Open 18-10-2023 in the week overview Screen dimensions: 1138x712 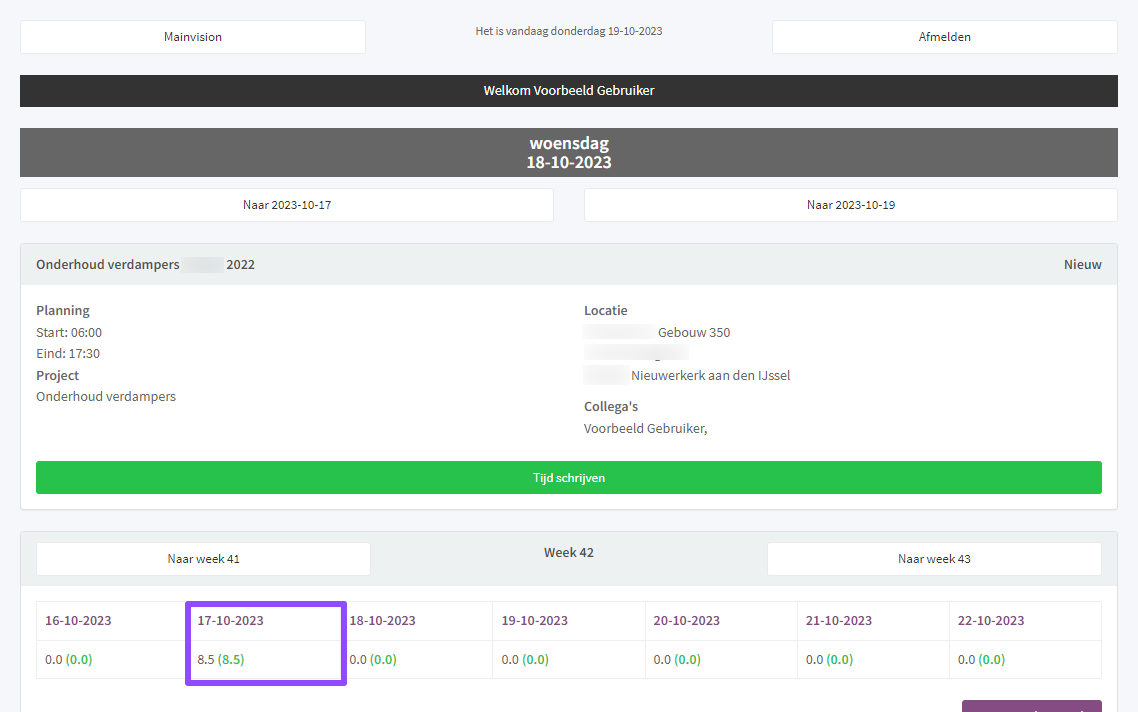[x=382, y=621]
